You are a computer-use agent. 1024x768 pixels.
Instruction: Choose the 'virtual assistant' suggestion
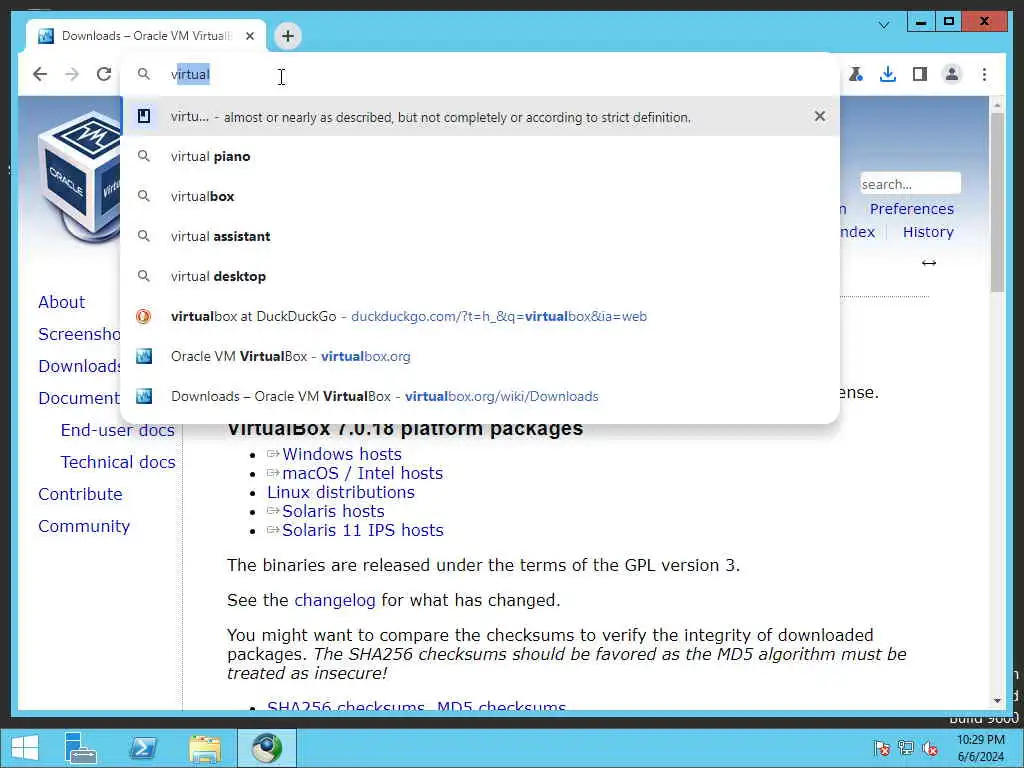click(x=480, y=236)
